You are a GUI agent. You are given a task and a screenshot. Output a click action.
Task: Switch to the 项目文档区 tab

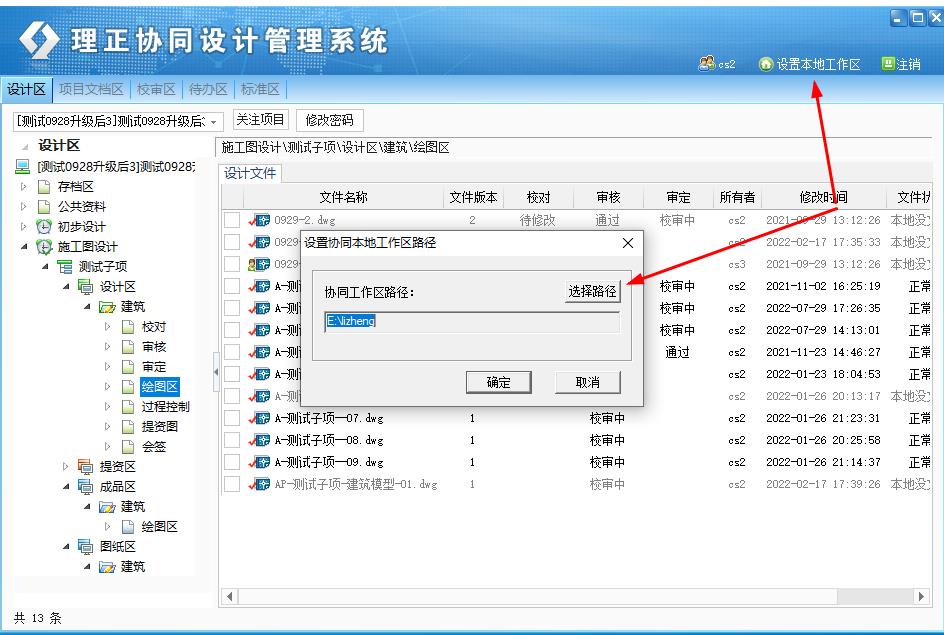click(x=92, y=89)
